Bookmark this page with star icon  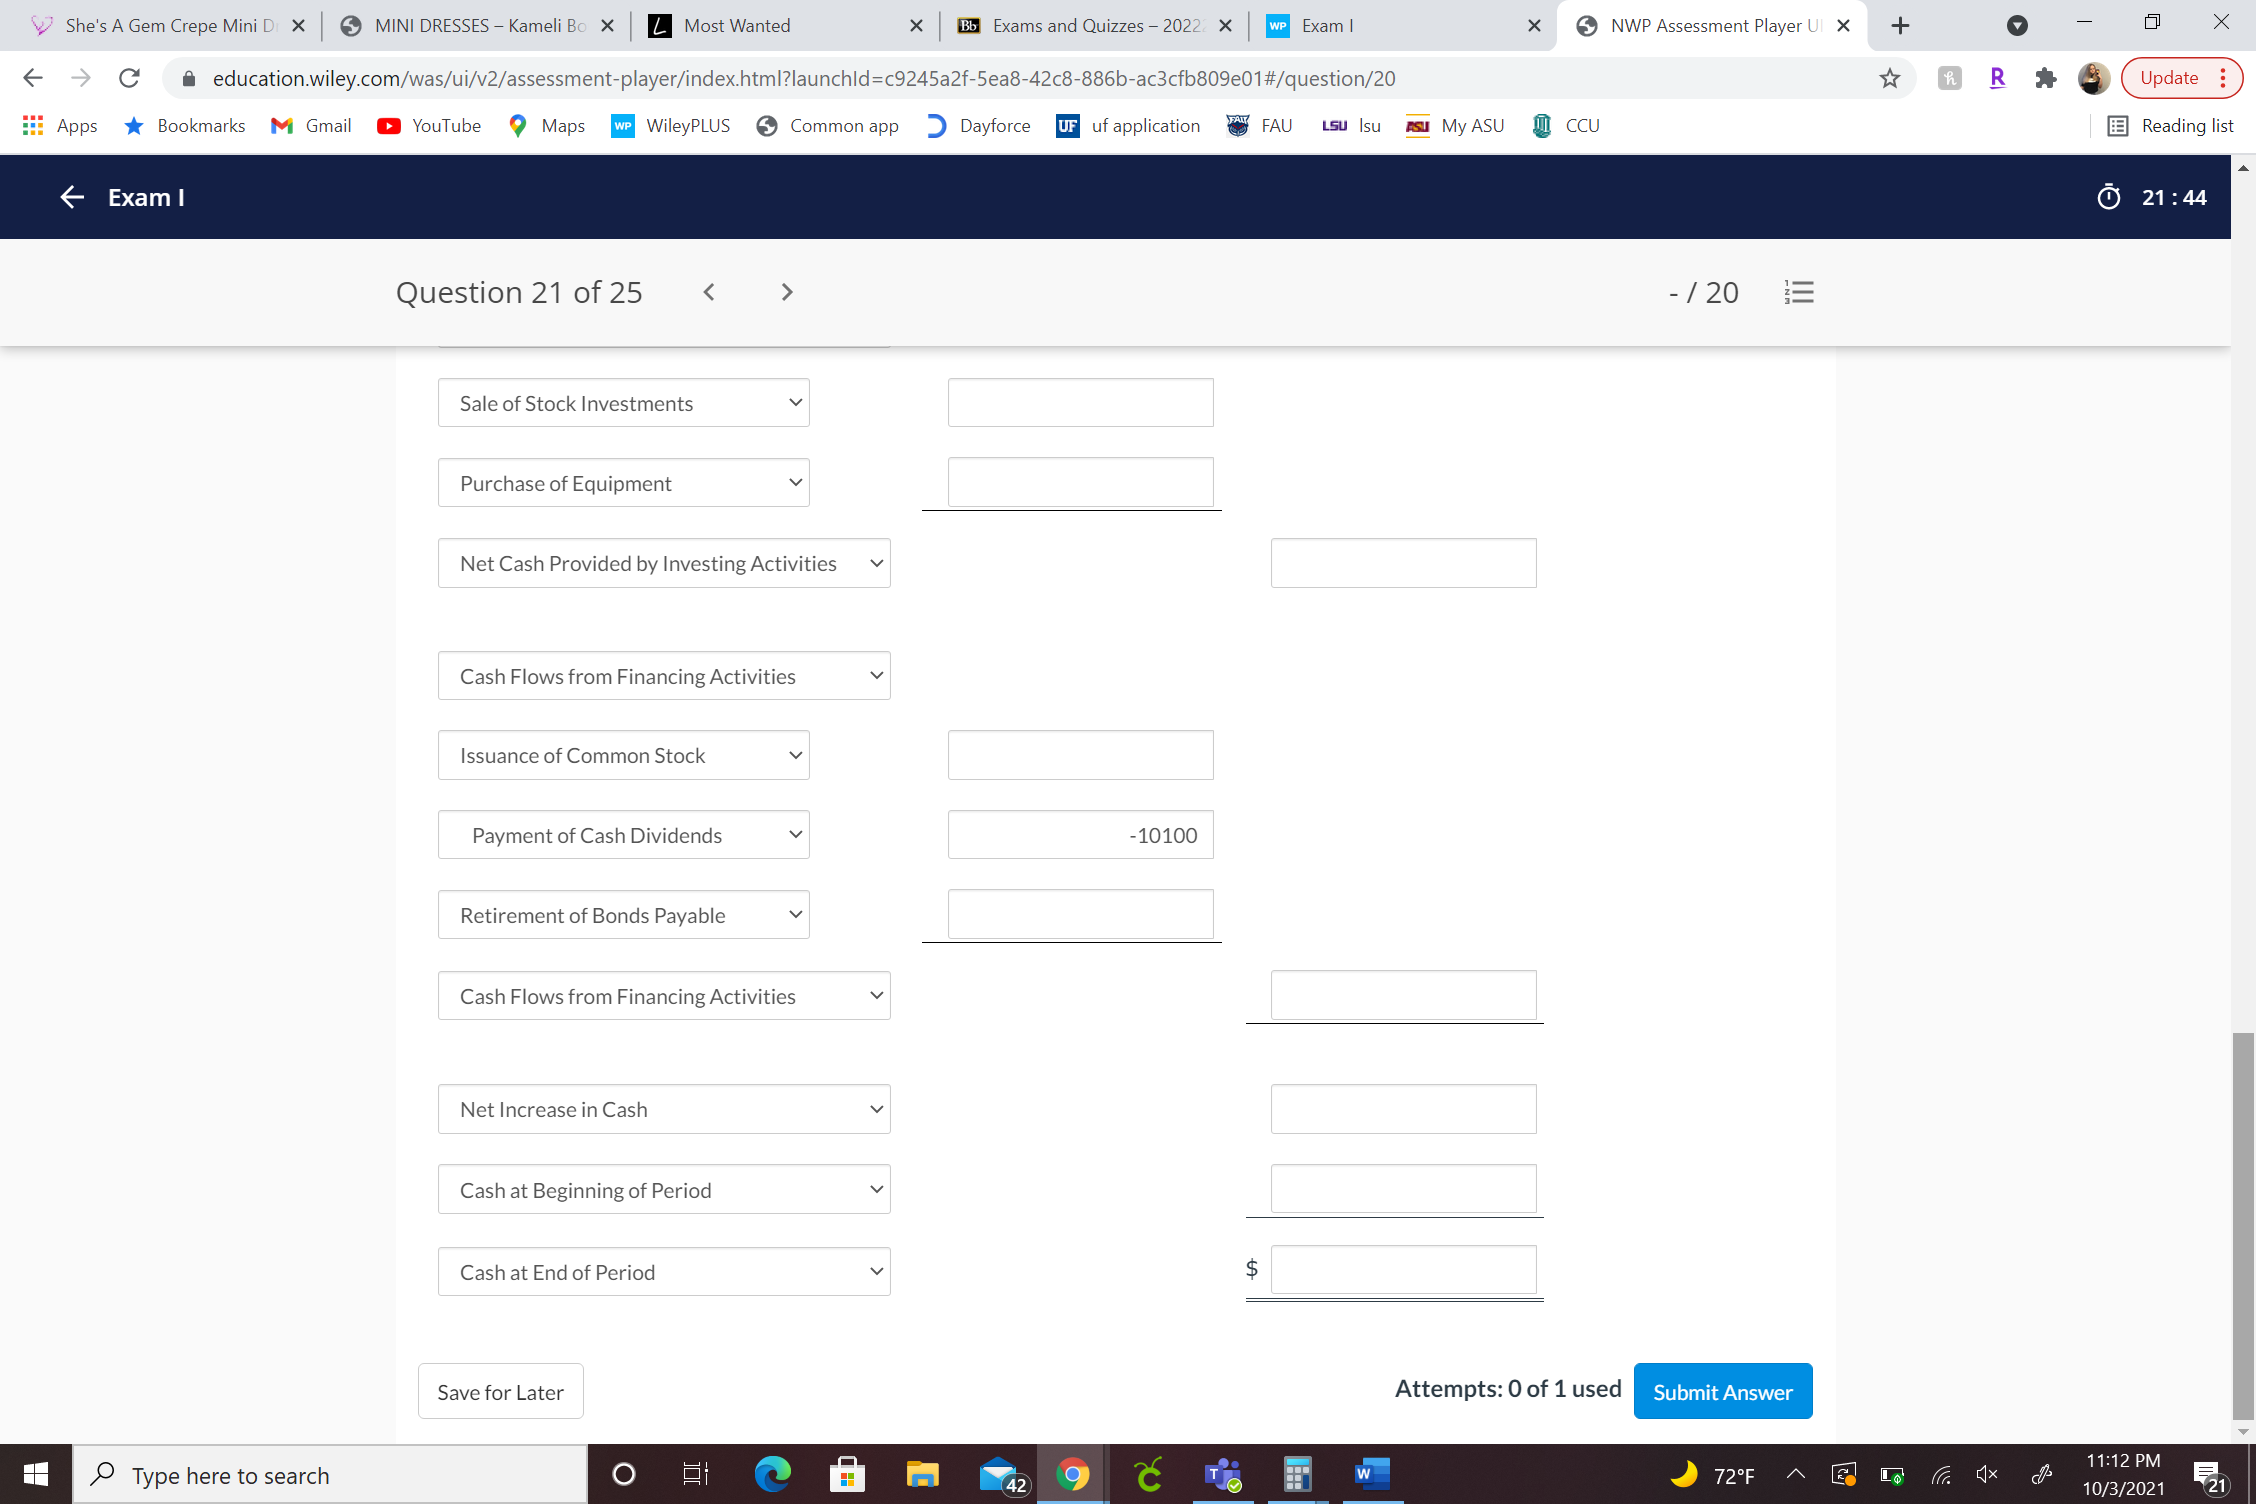click(1889, 78)
